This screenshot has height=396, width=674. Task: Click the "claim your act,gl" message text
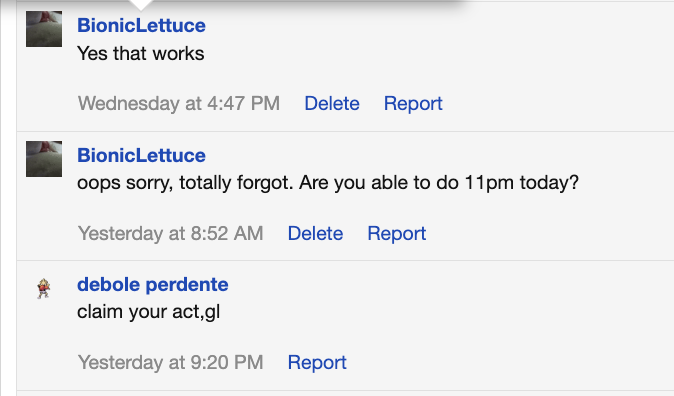pos(149,312)
